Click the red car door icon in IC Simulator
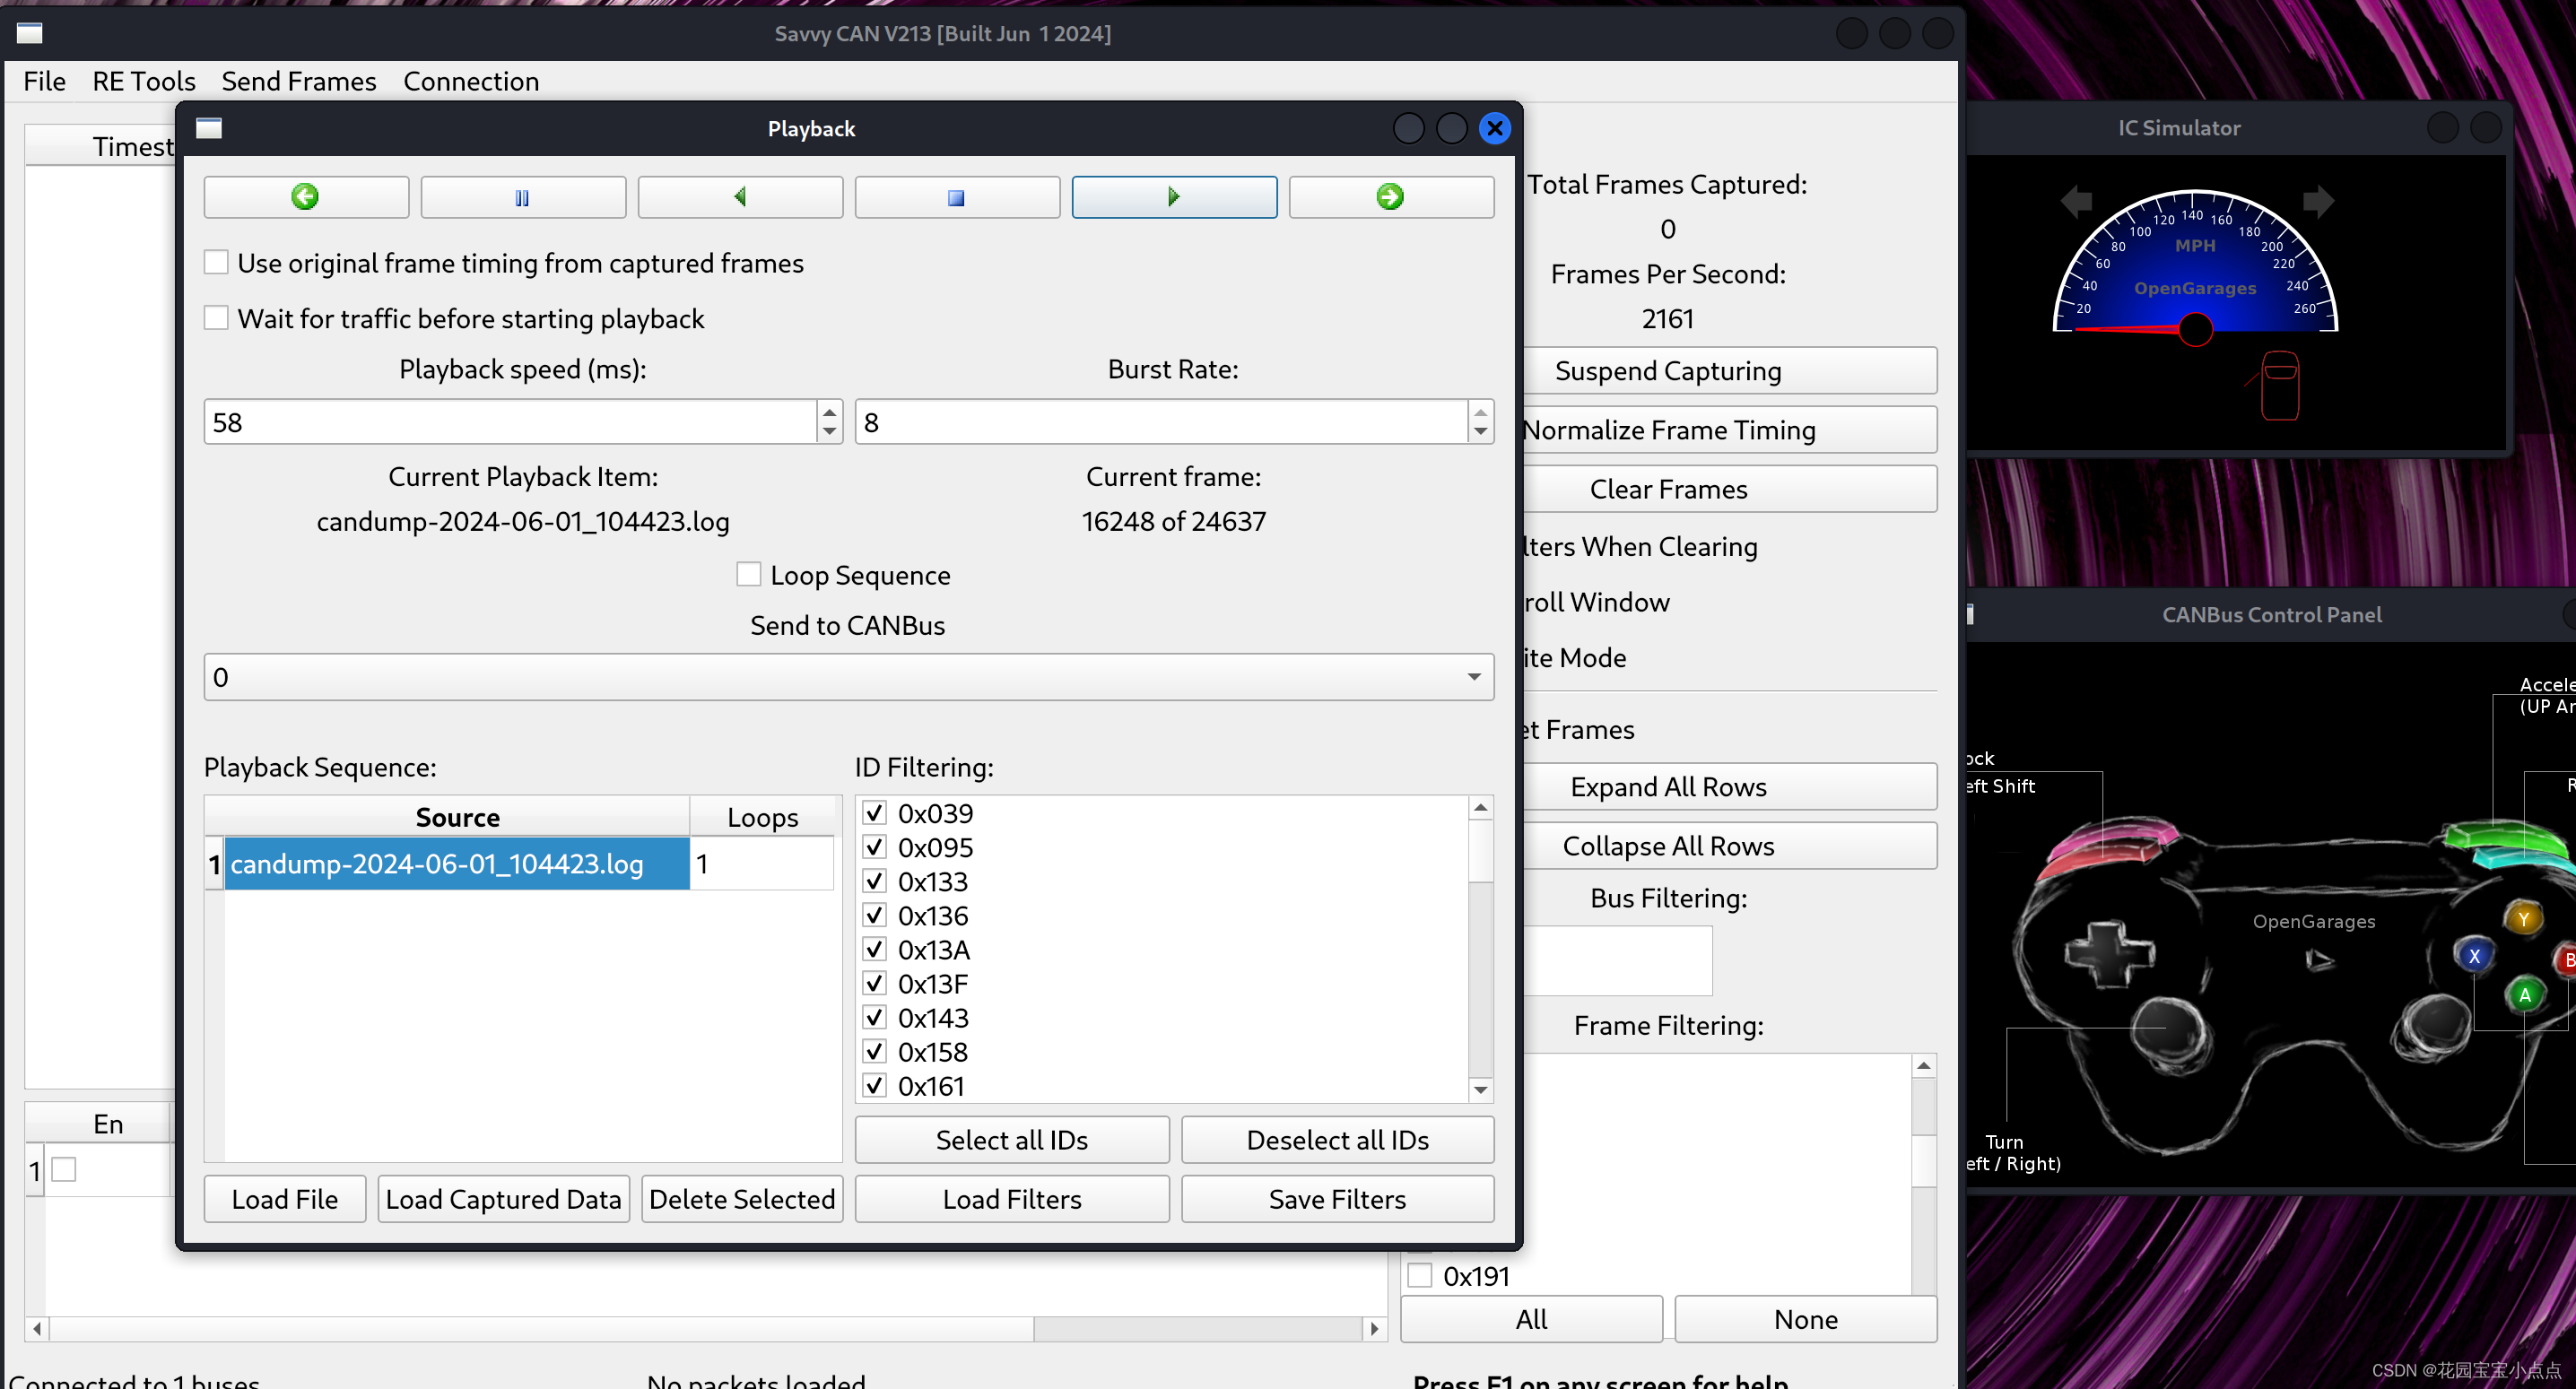2576x1389 pixels. pos(2279,385)
